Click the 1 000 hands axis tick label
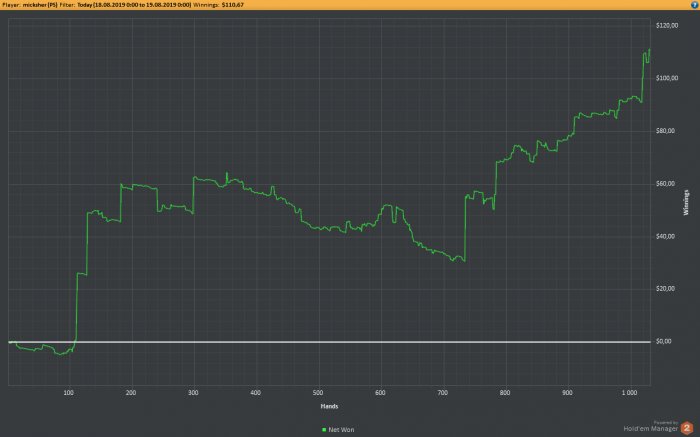The width and height of the screenshot is (700, 437). [629, 393]
